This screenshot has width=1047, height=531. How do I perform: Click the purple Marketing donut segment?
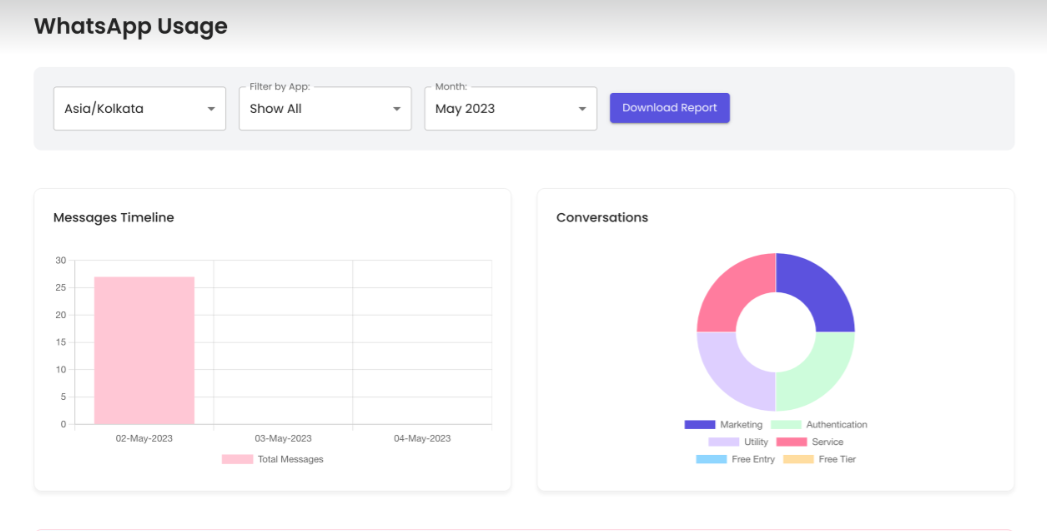(820, 289)
